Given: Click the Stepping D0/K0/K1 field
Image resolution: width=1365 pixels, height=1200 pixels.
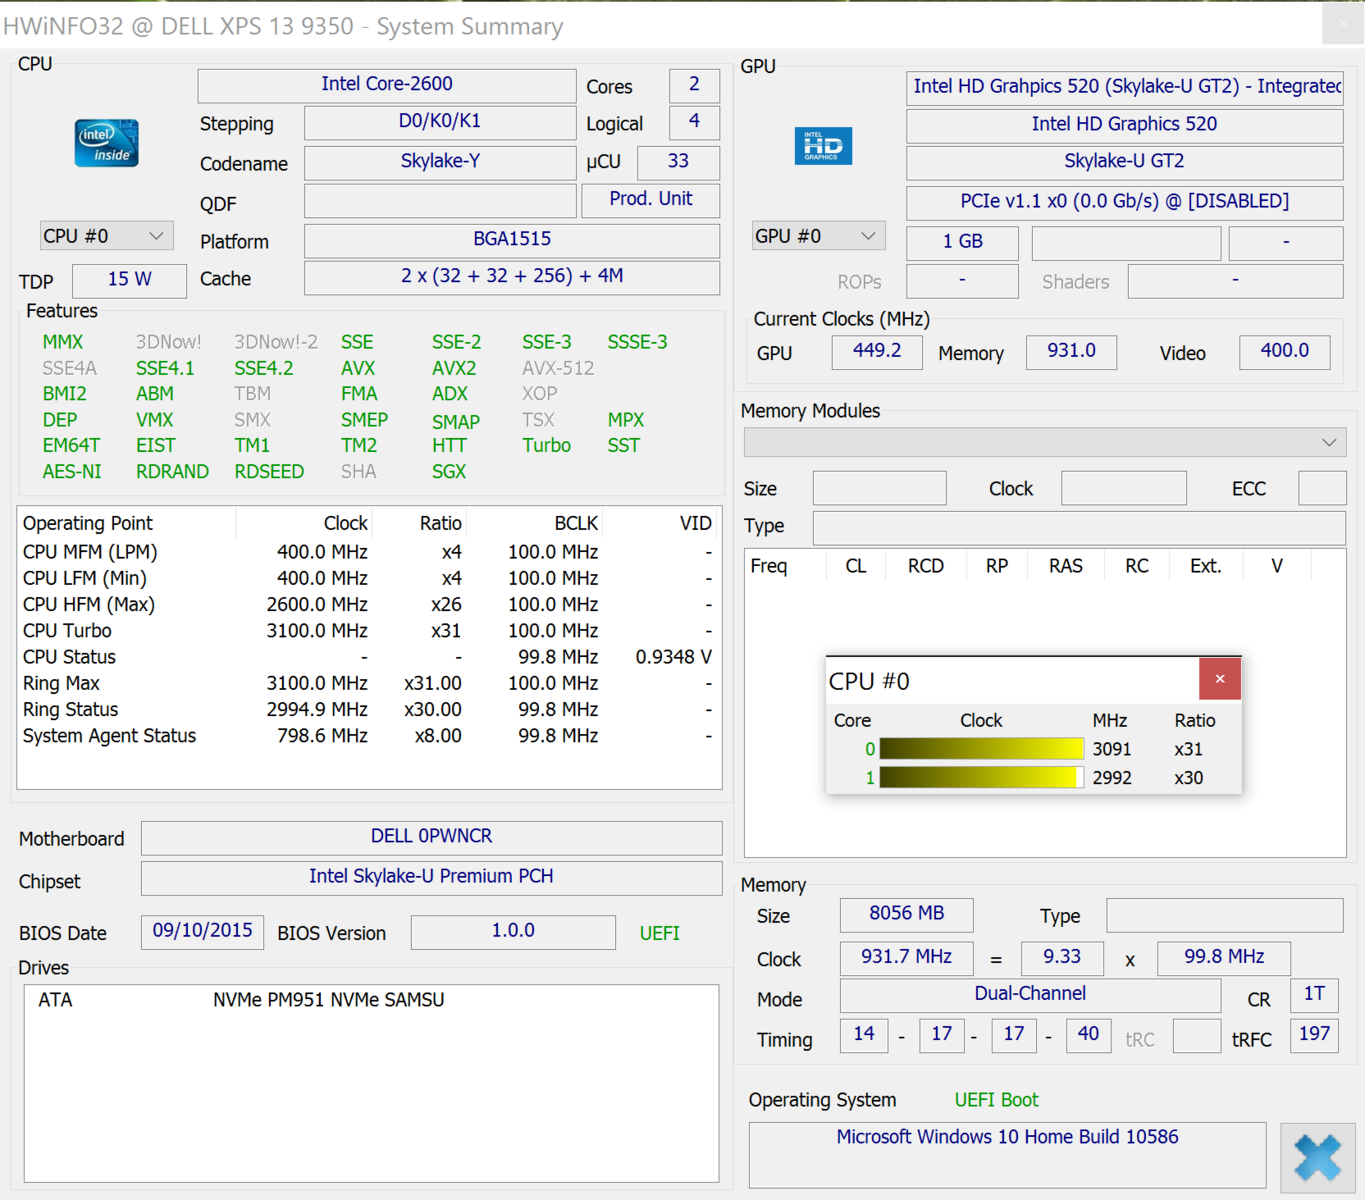Looking at the screenshot, I should click(x=440, y=122).
